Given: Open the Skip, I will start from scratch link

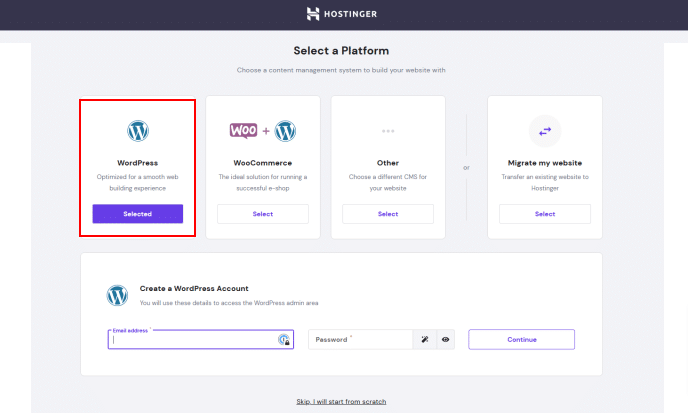Looking at the screenshot, I should 341,402.
